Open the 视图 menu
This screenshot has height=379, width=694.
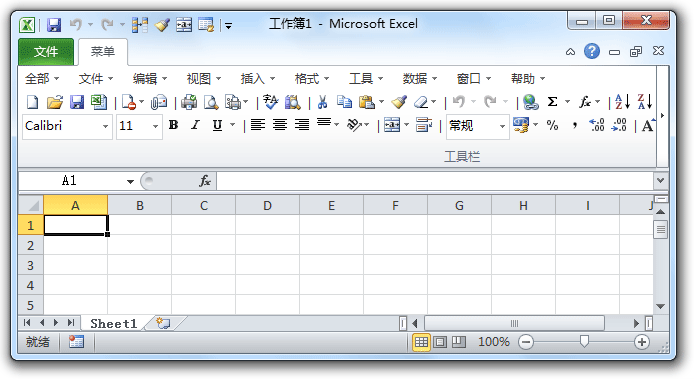point(204,79)
